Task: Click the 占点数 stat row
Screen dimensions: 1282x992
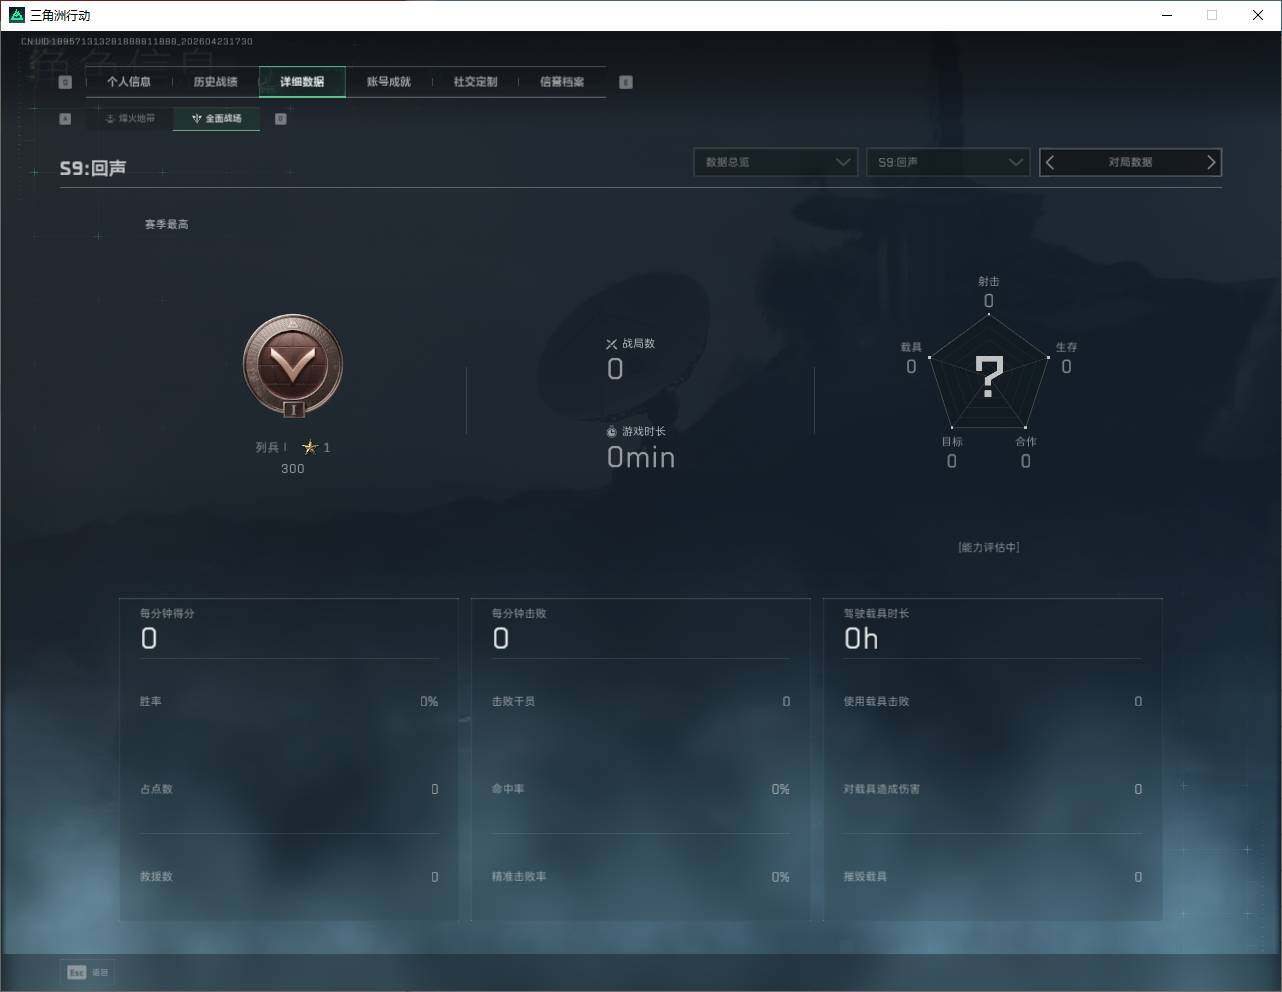Action: (289, 789)
